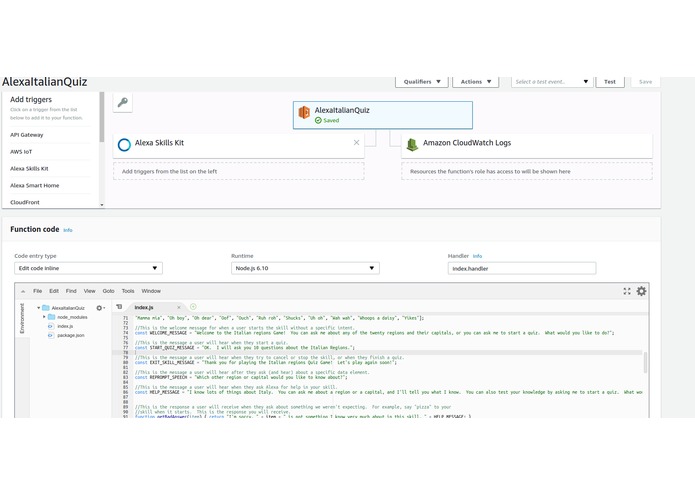Image resolution: width=695 pixels, height=494 pixels.
Task: Add the Alexa Smart Home trigger
Action: [35, 185]
